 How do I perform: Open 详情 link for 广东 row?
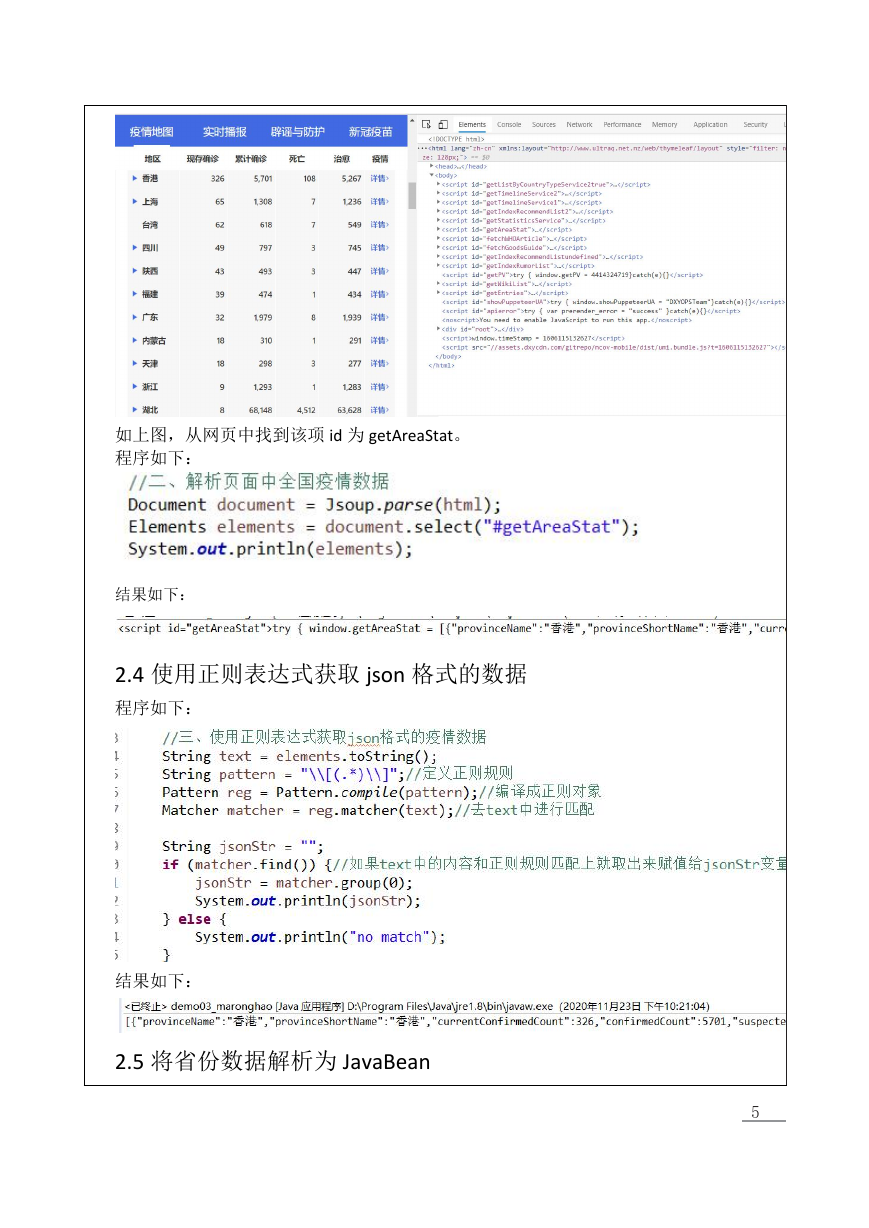click(x=380, y=317)
